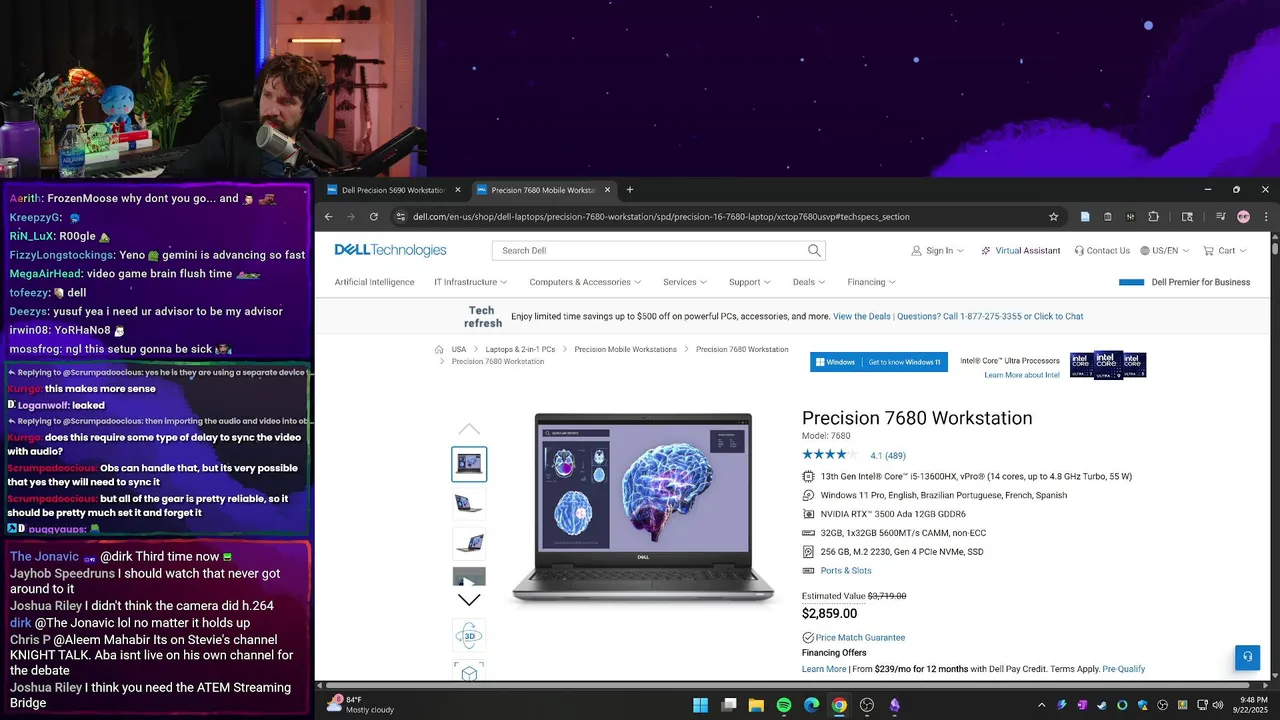
Task: Open the Chrome extensions puzzle icon
Action: [1153, 216]
